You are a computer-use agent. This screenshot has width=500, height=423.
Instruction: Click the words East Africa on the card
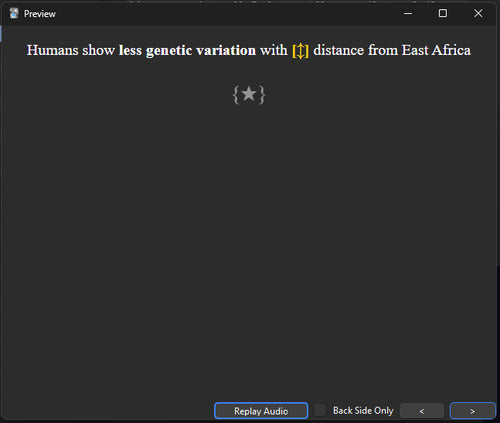[x=436, y=50]
